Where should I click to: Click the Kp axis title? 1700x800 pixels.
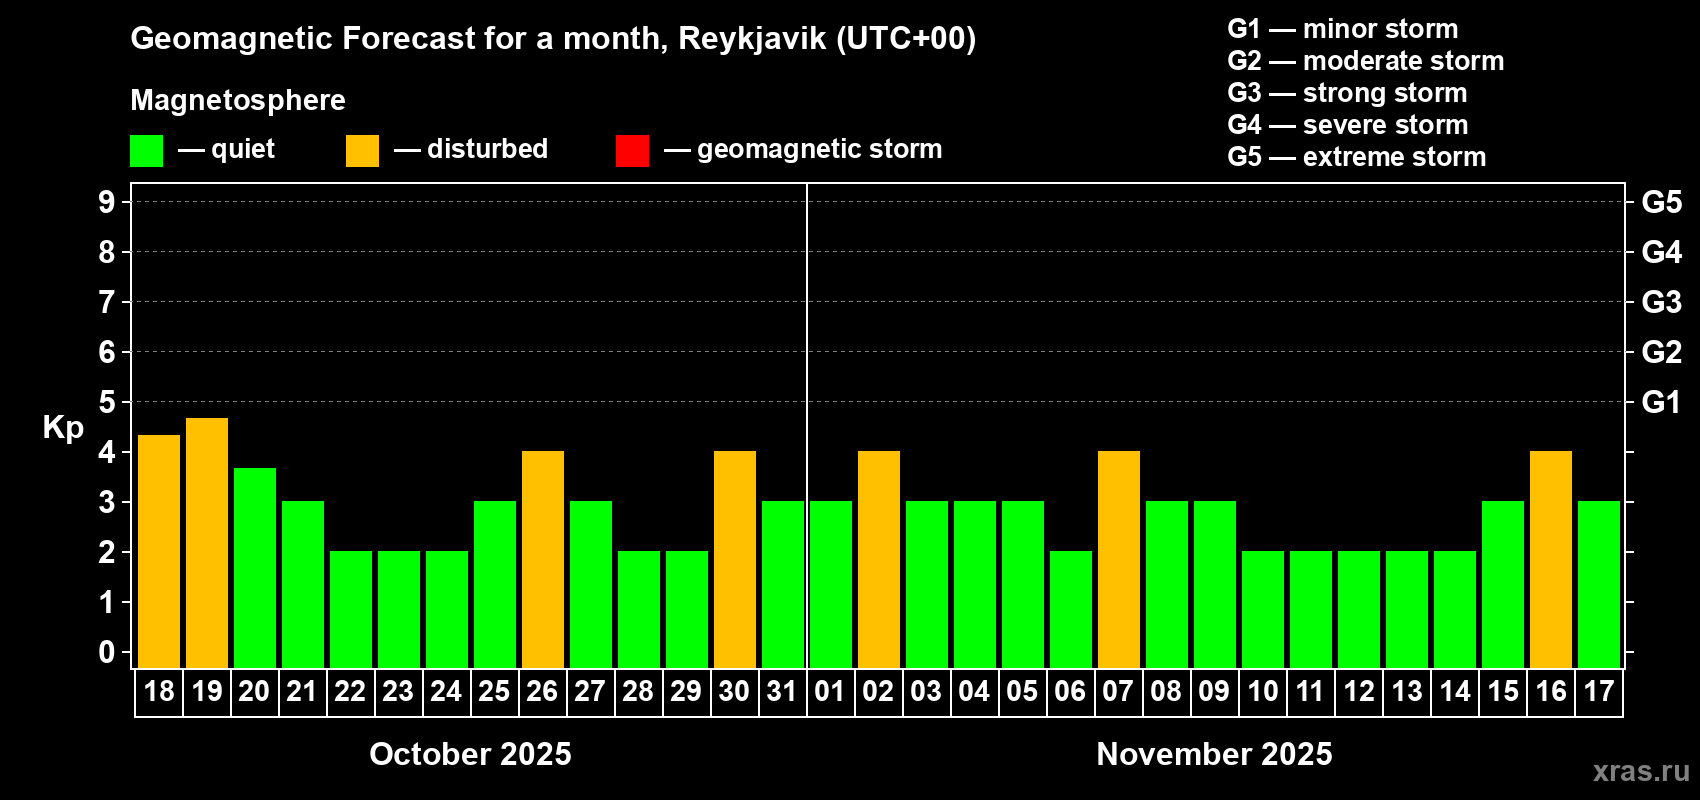point(63,428)
